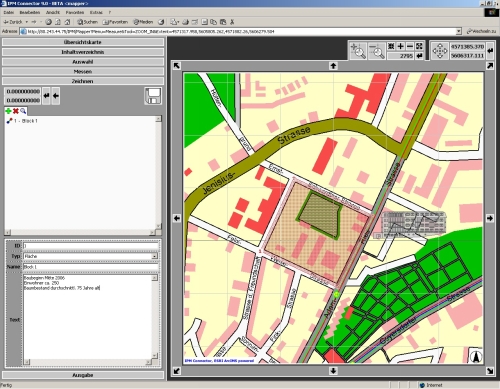The width and height of the screenshot is (500, 389).
Task: Click the drawing list vertical scrollbar
Action: point(159,172)
